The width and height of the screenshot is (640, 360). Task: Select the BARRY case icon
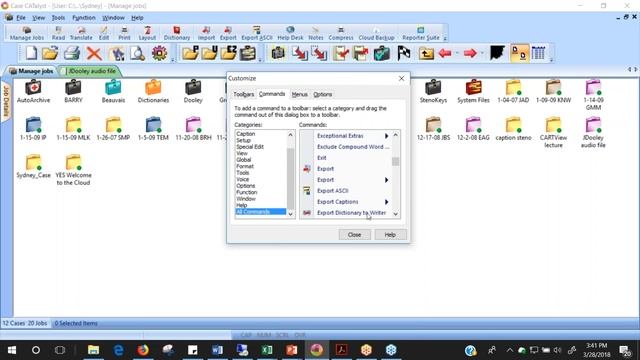(73, 91)
